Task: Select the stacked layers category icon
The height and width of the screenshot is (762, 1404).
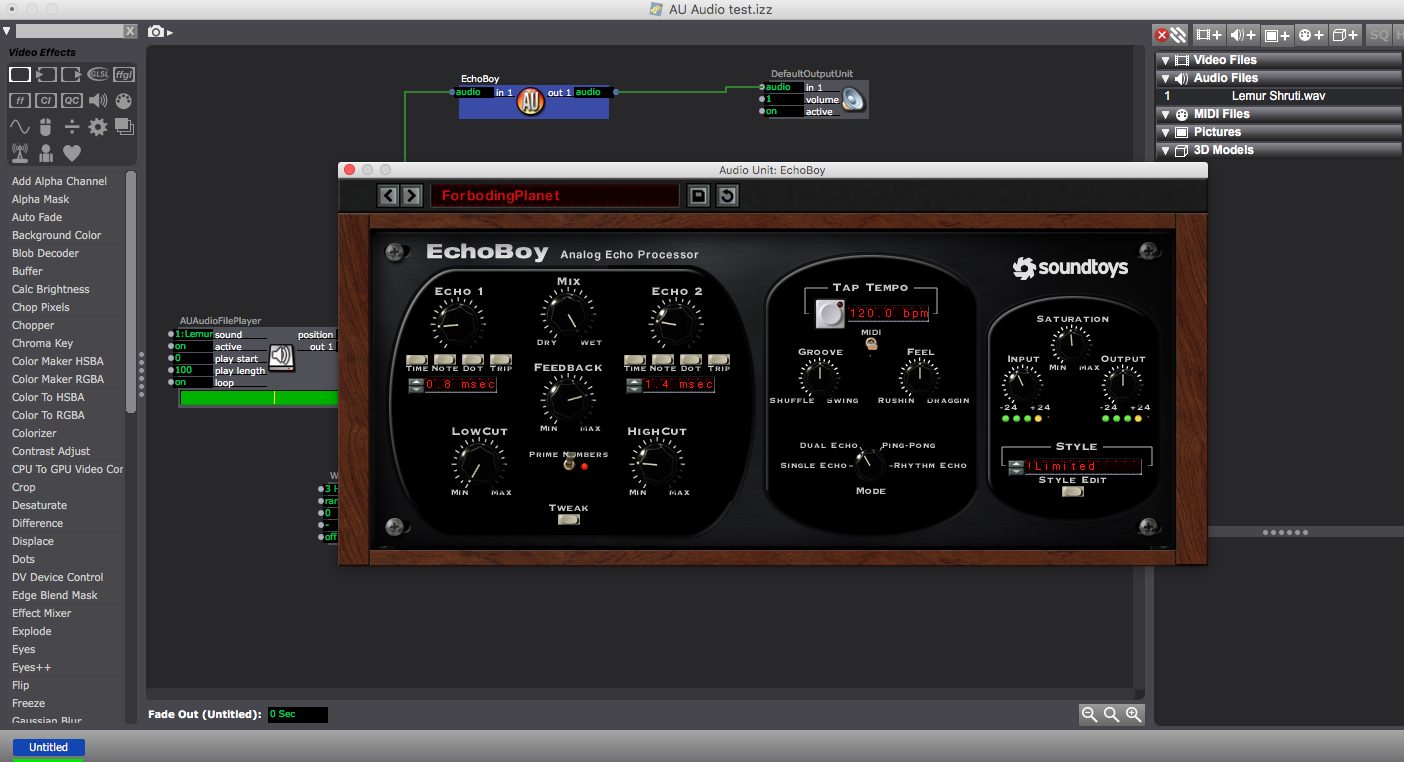Action: (x=124, y=127)
